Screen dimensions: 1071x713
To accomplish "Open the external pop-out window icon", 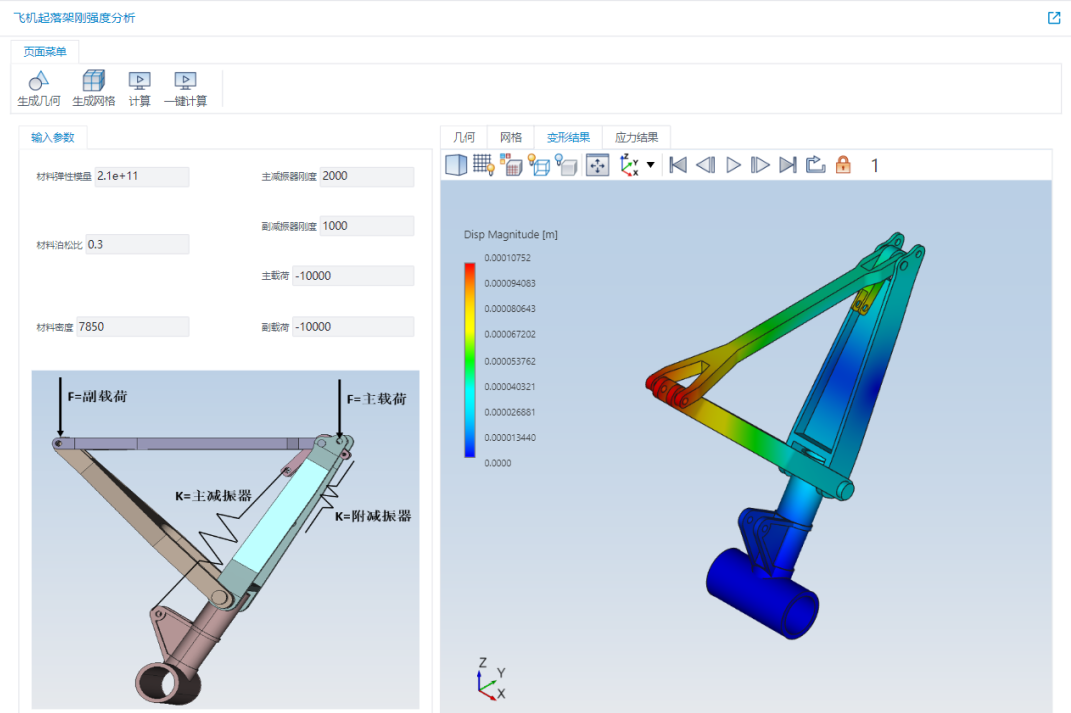I will [x=1054, y=18].
